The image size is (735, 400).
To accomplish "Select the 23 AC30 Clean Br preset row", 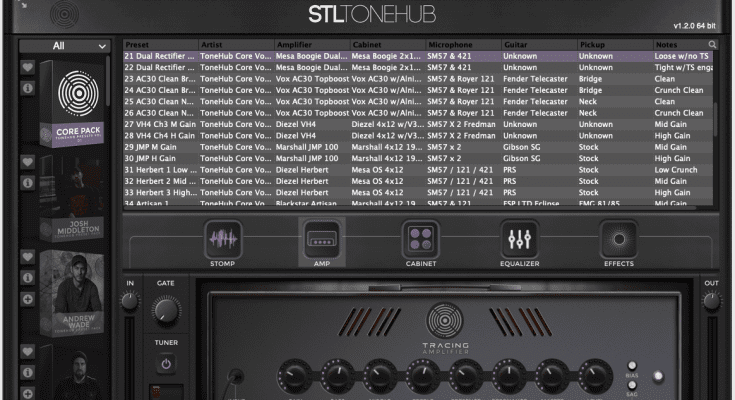I will (160, 79).
